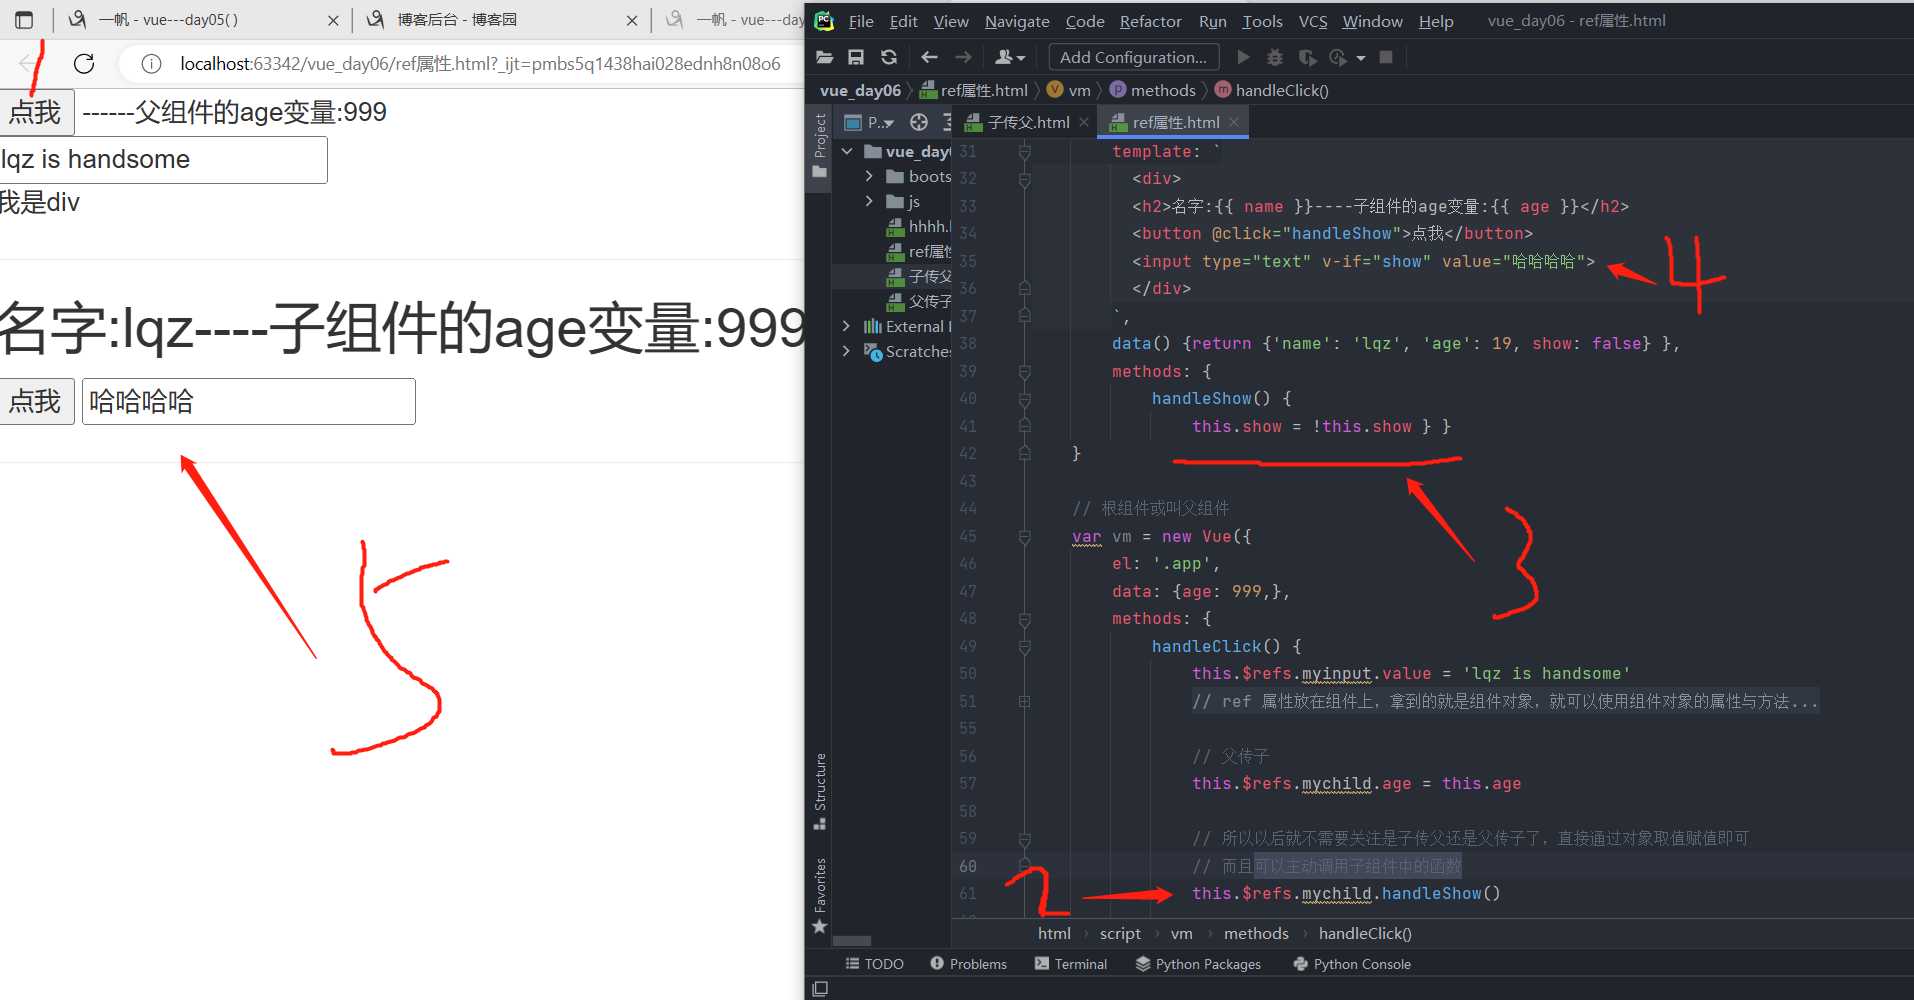The image size is (1914, 1000).
Task: Click the Profile clock-play icon
Action: click(x=1338, y=57)
